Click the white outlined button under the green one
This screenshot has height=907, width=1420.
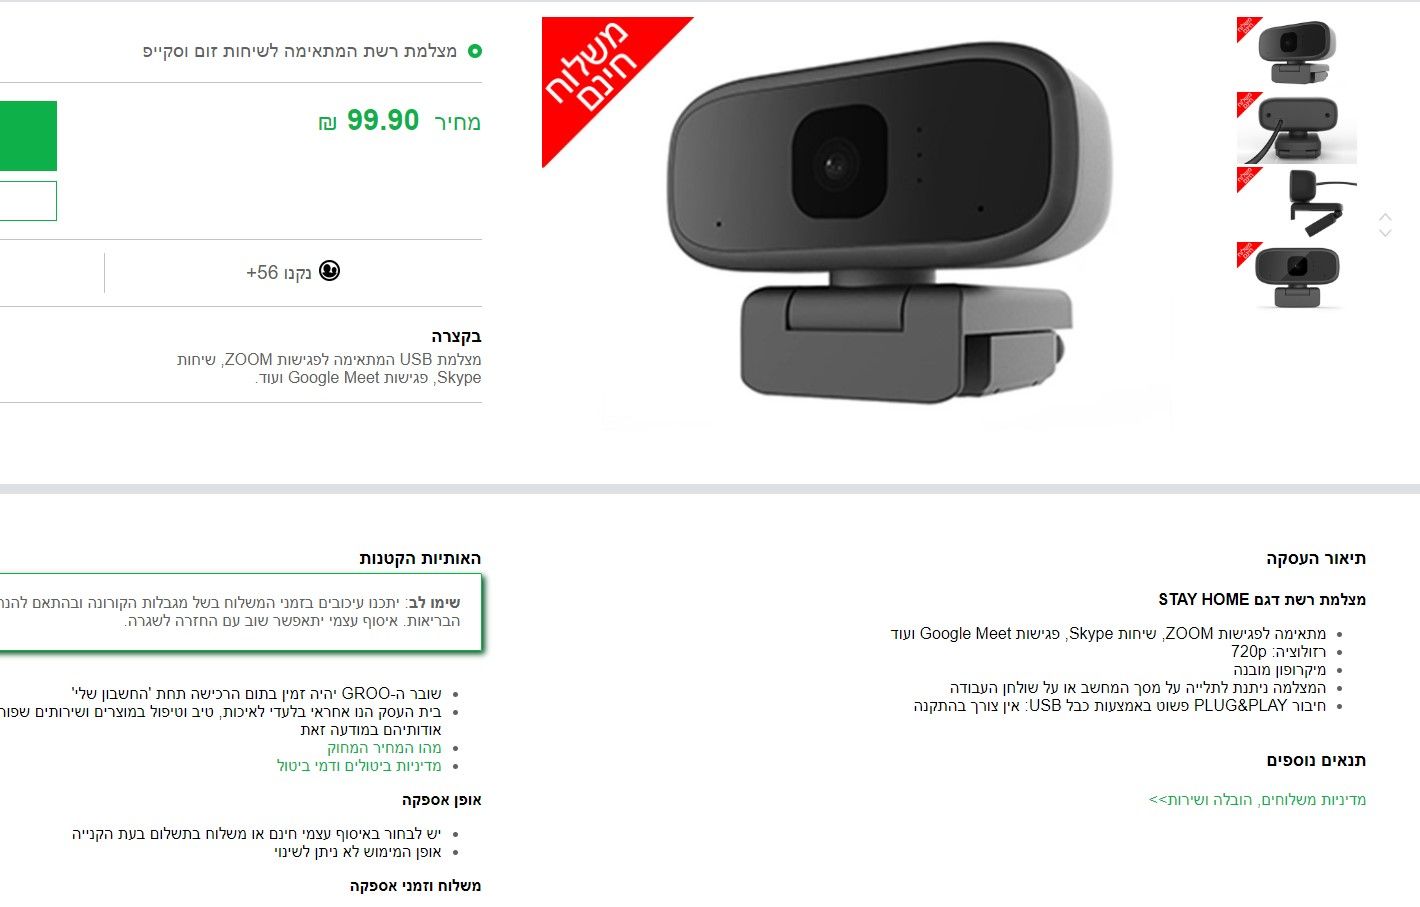pos(28,201)
